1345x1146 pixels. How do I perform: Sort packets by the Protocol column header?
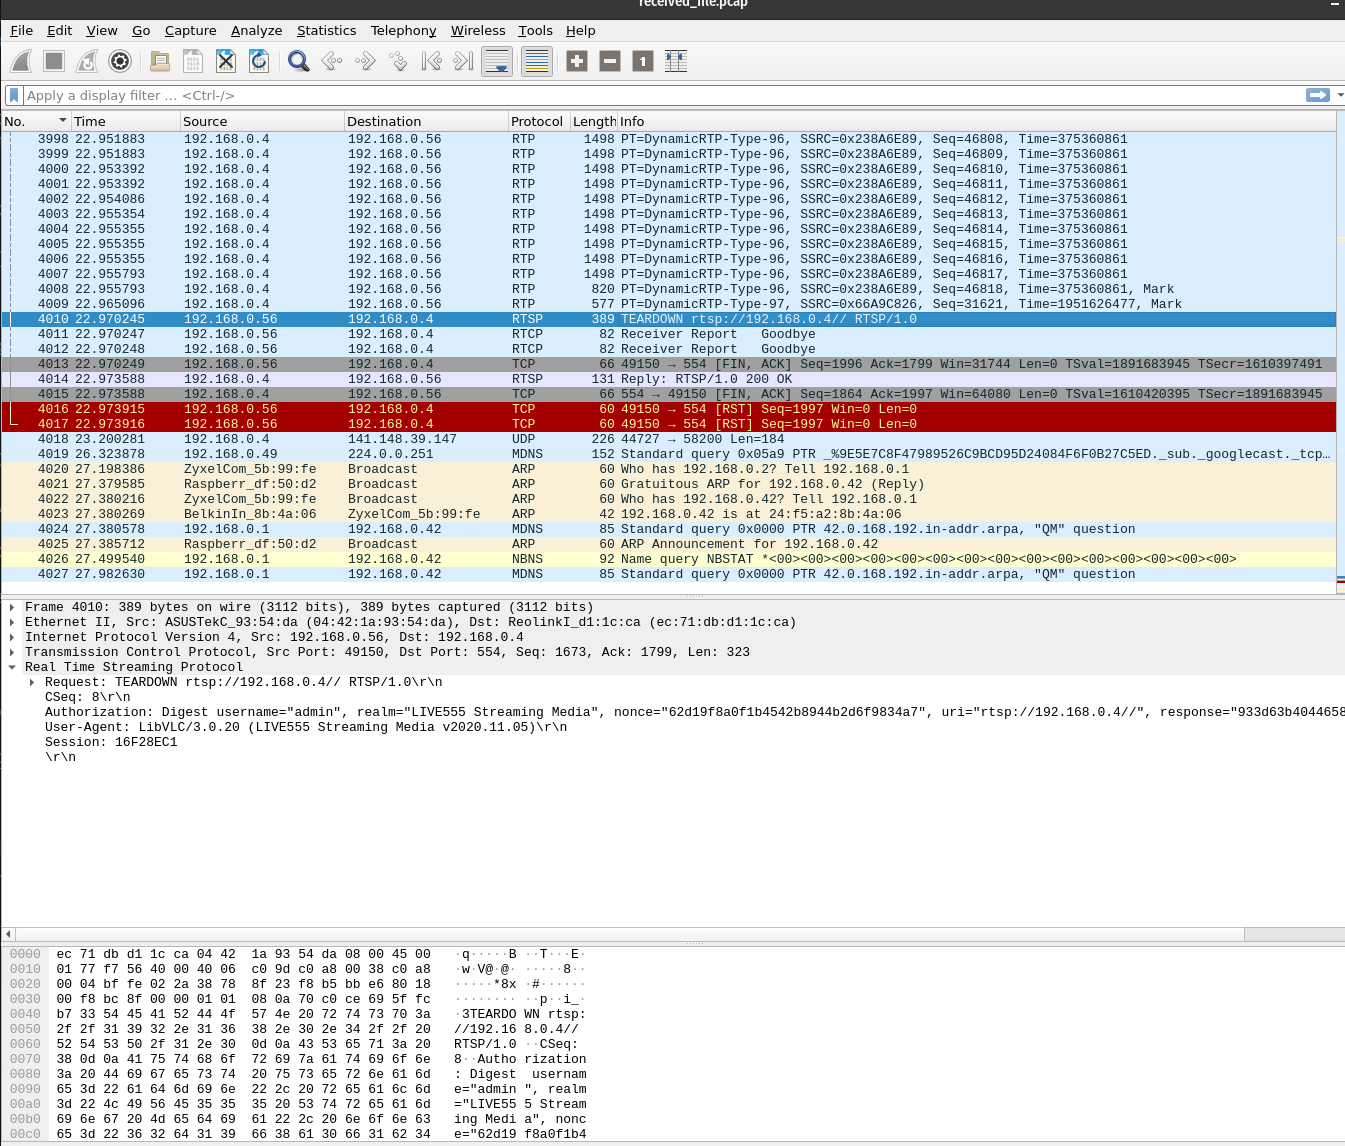click(x=537, y=121)
